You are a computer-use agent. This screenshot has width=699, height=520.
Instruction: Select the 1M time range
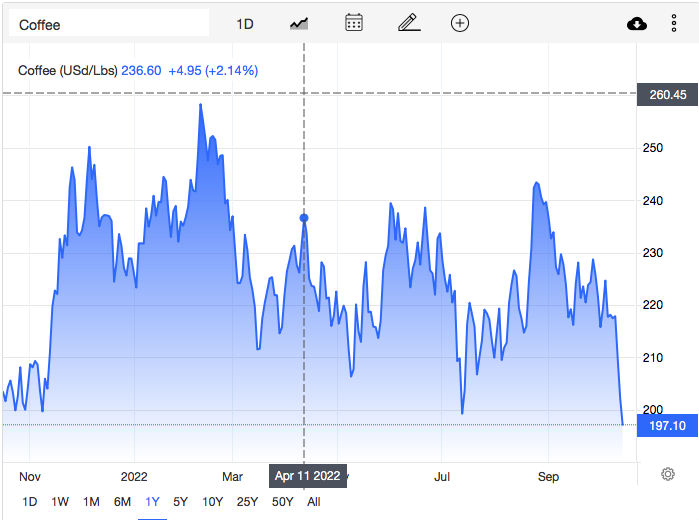pos(91,502)
